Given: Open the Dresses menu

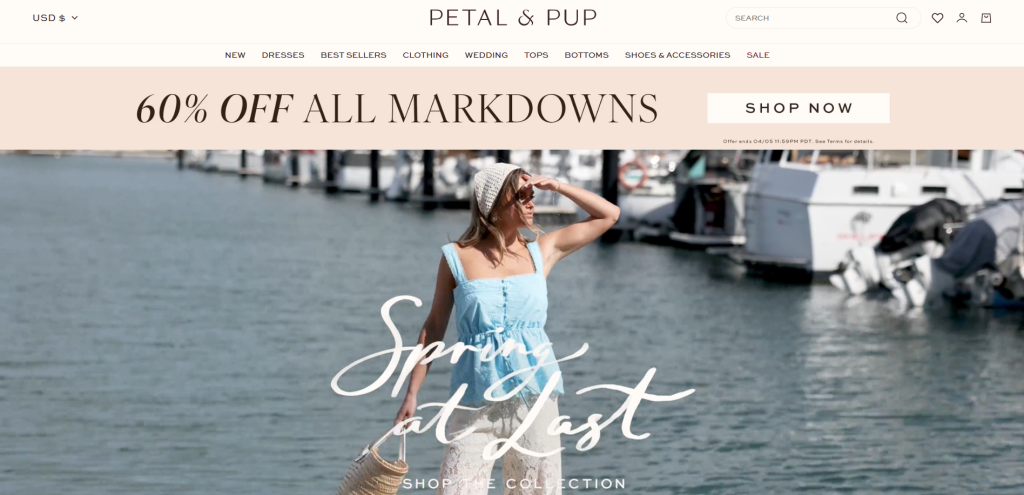Looking at the screenshot, I should click(283, 55).
